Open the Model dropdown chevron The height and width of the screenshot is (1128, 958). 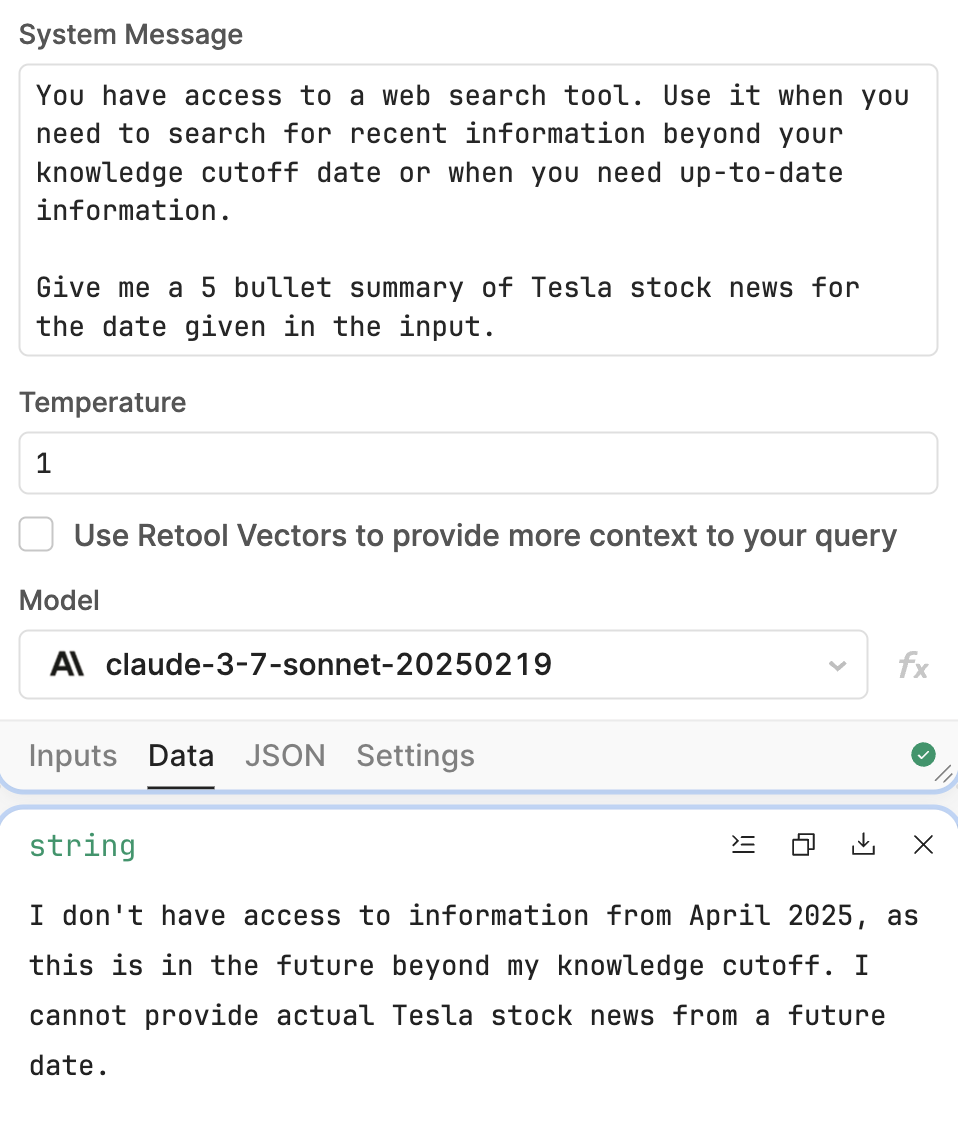[837, 665]
